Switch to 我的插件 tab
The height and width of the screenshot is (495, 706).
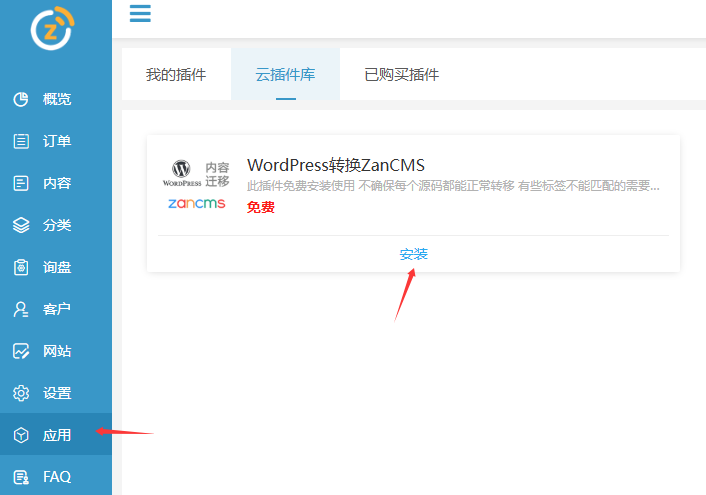pyautogui.click(x=176, y=74)
